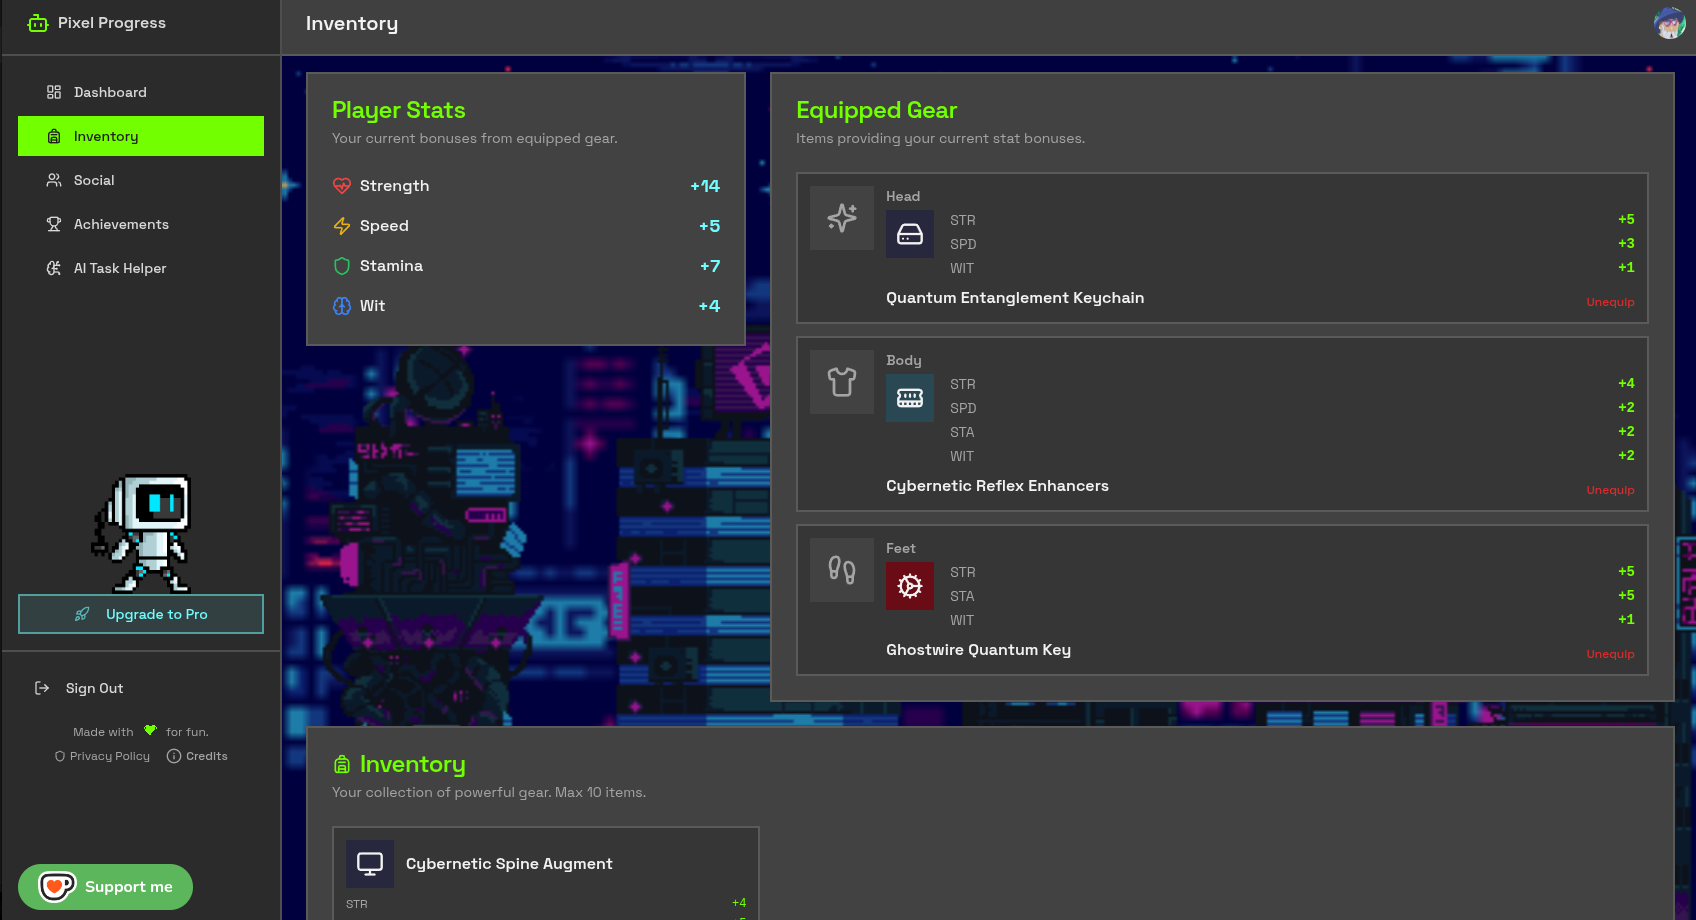Unequip the Cybernetic Reflex Enhancers
Viewport: 1696px width, 920px height.
[1610, 490]
